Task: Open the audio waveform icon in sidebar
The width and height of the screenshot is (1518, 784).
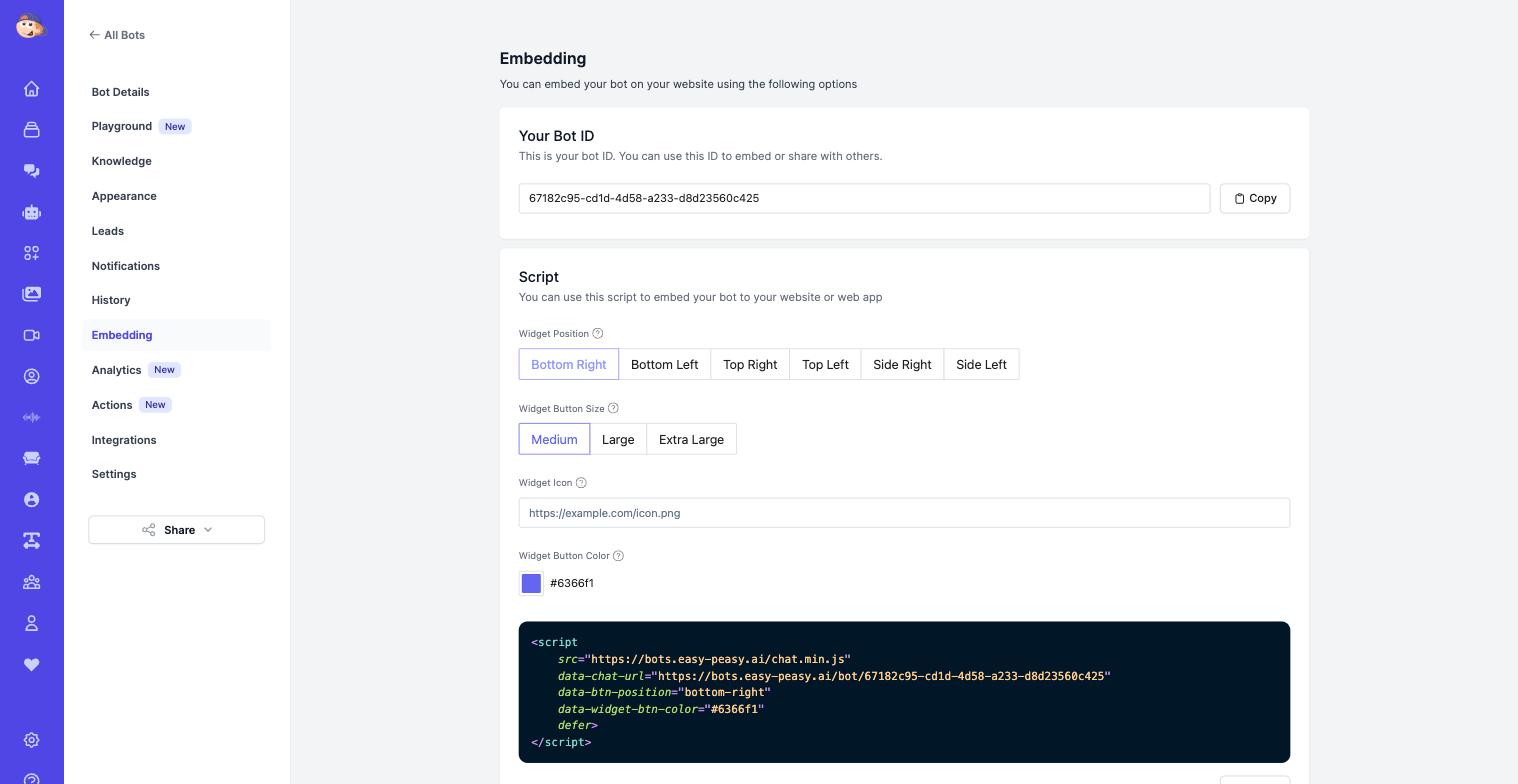Action: pyautogui.click(x=31, y=417)
